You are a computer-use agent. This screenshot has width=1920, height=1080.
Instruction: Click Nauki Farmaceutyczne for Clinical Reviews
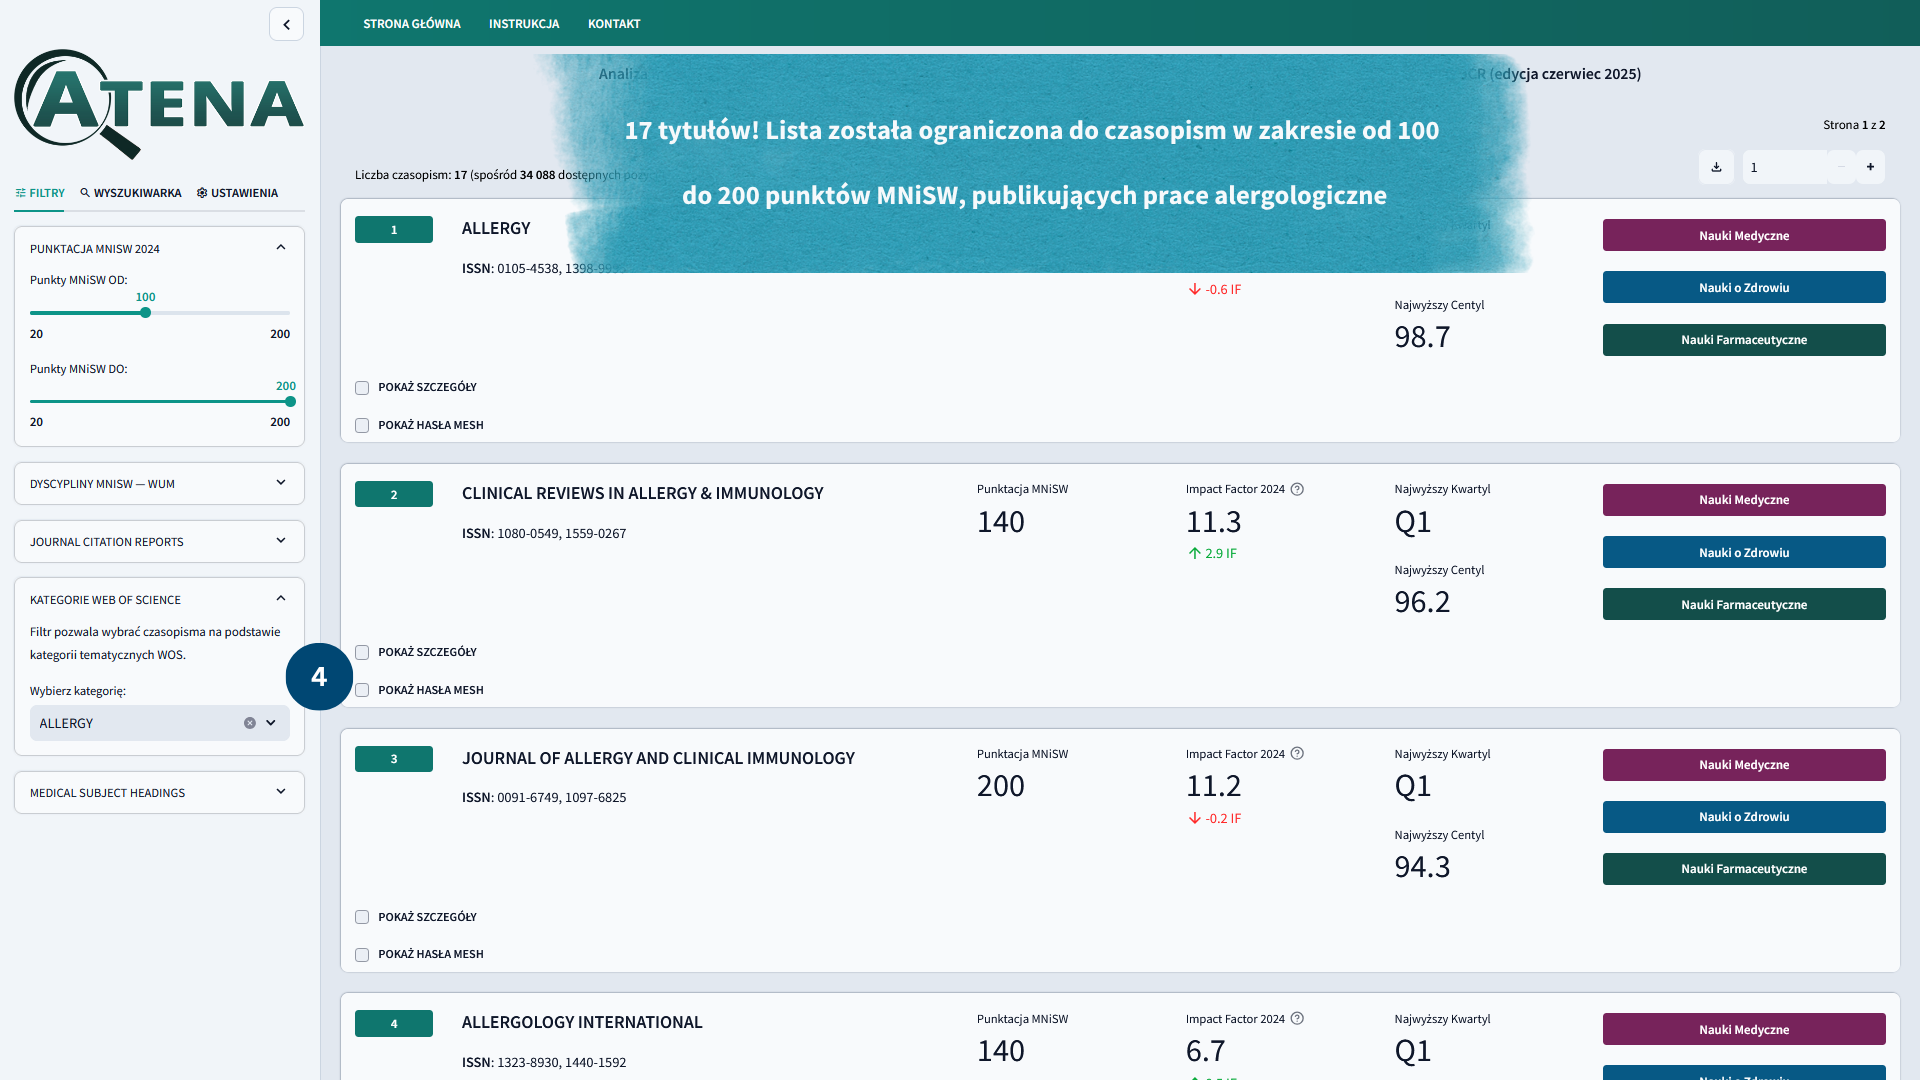pyautogui.click(x=1744, y=604)
